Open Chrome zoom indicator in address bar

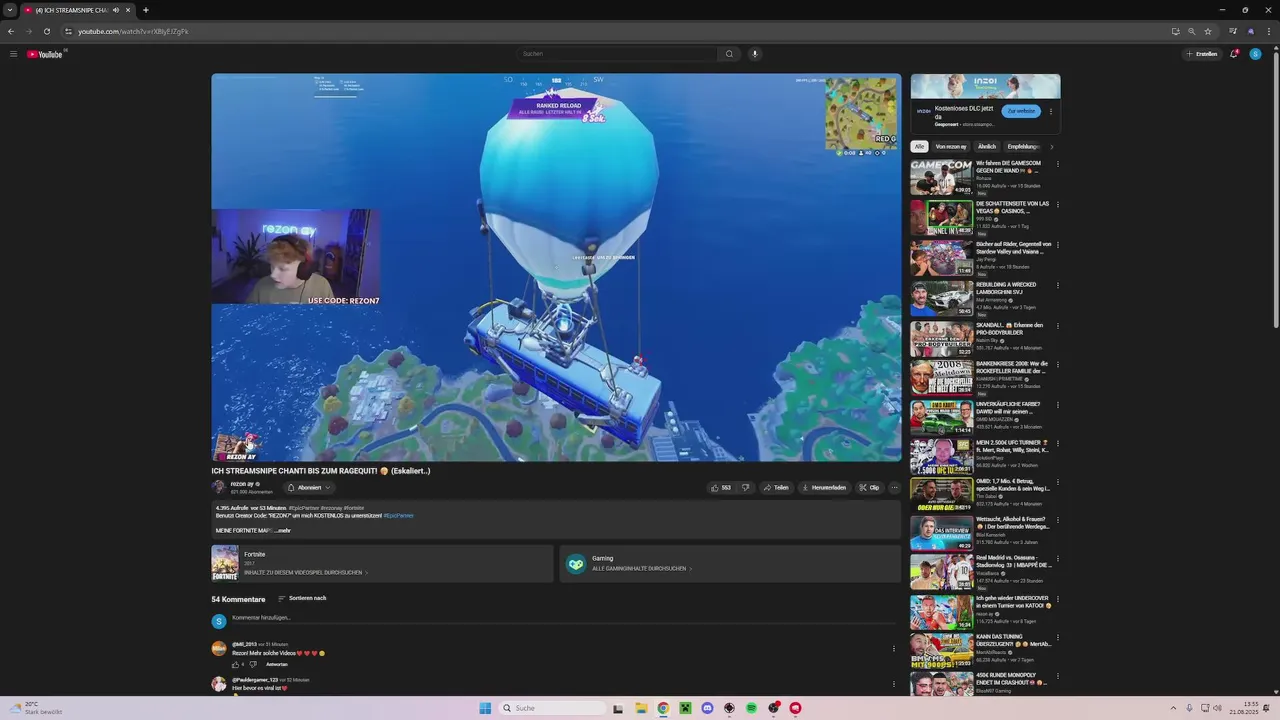click(x=1192, y=31)
